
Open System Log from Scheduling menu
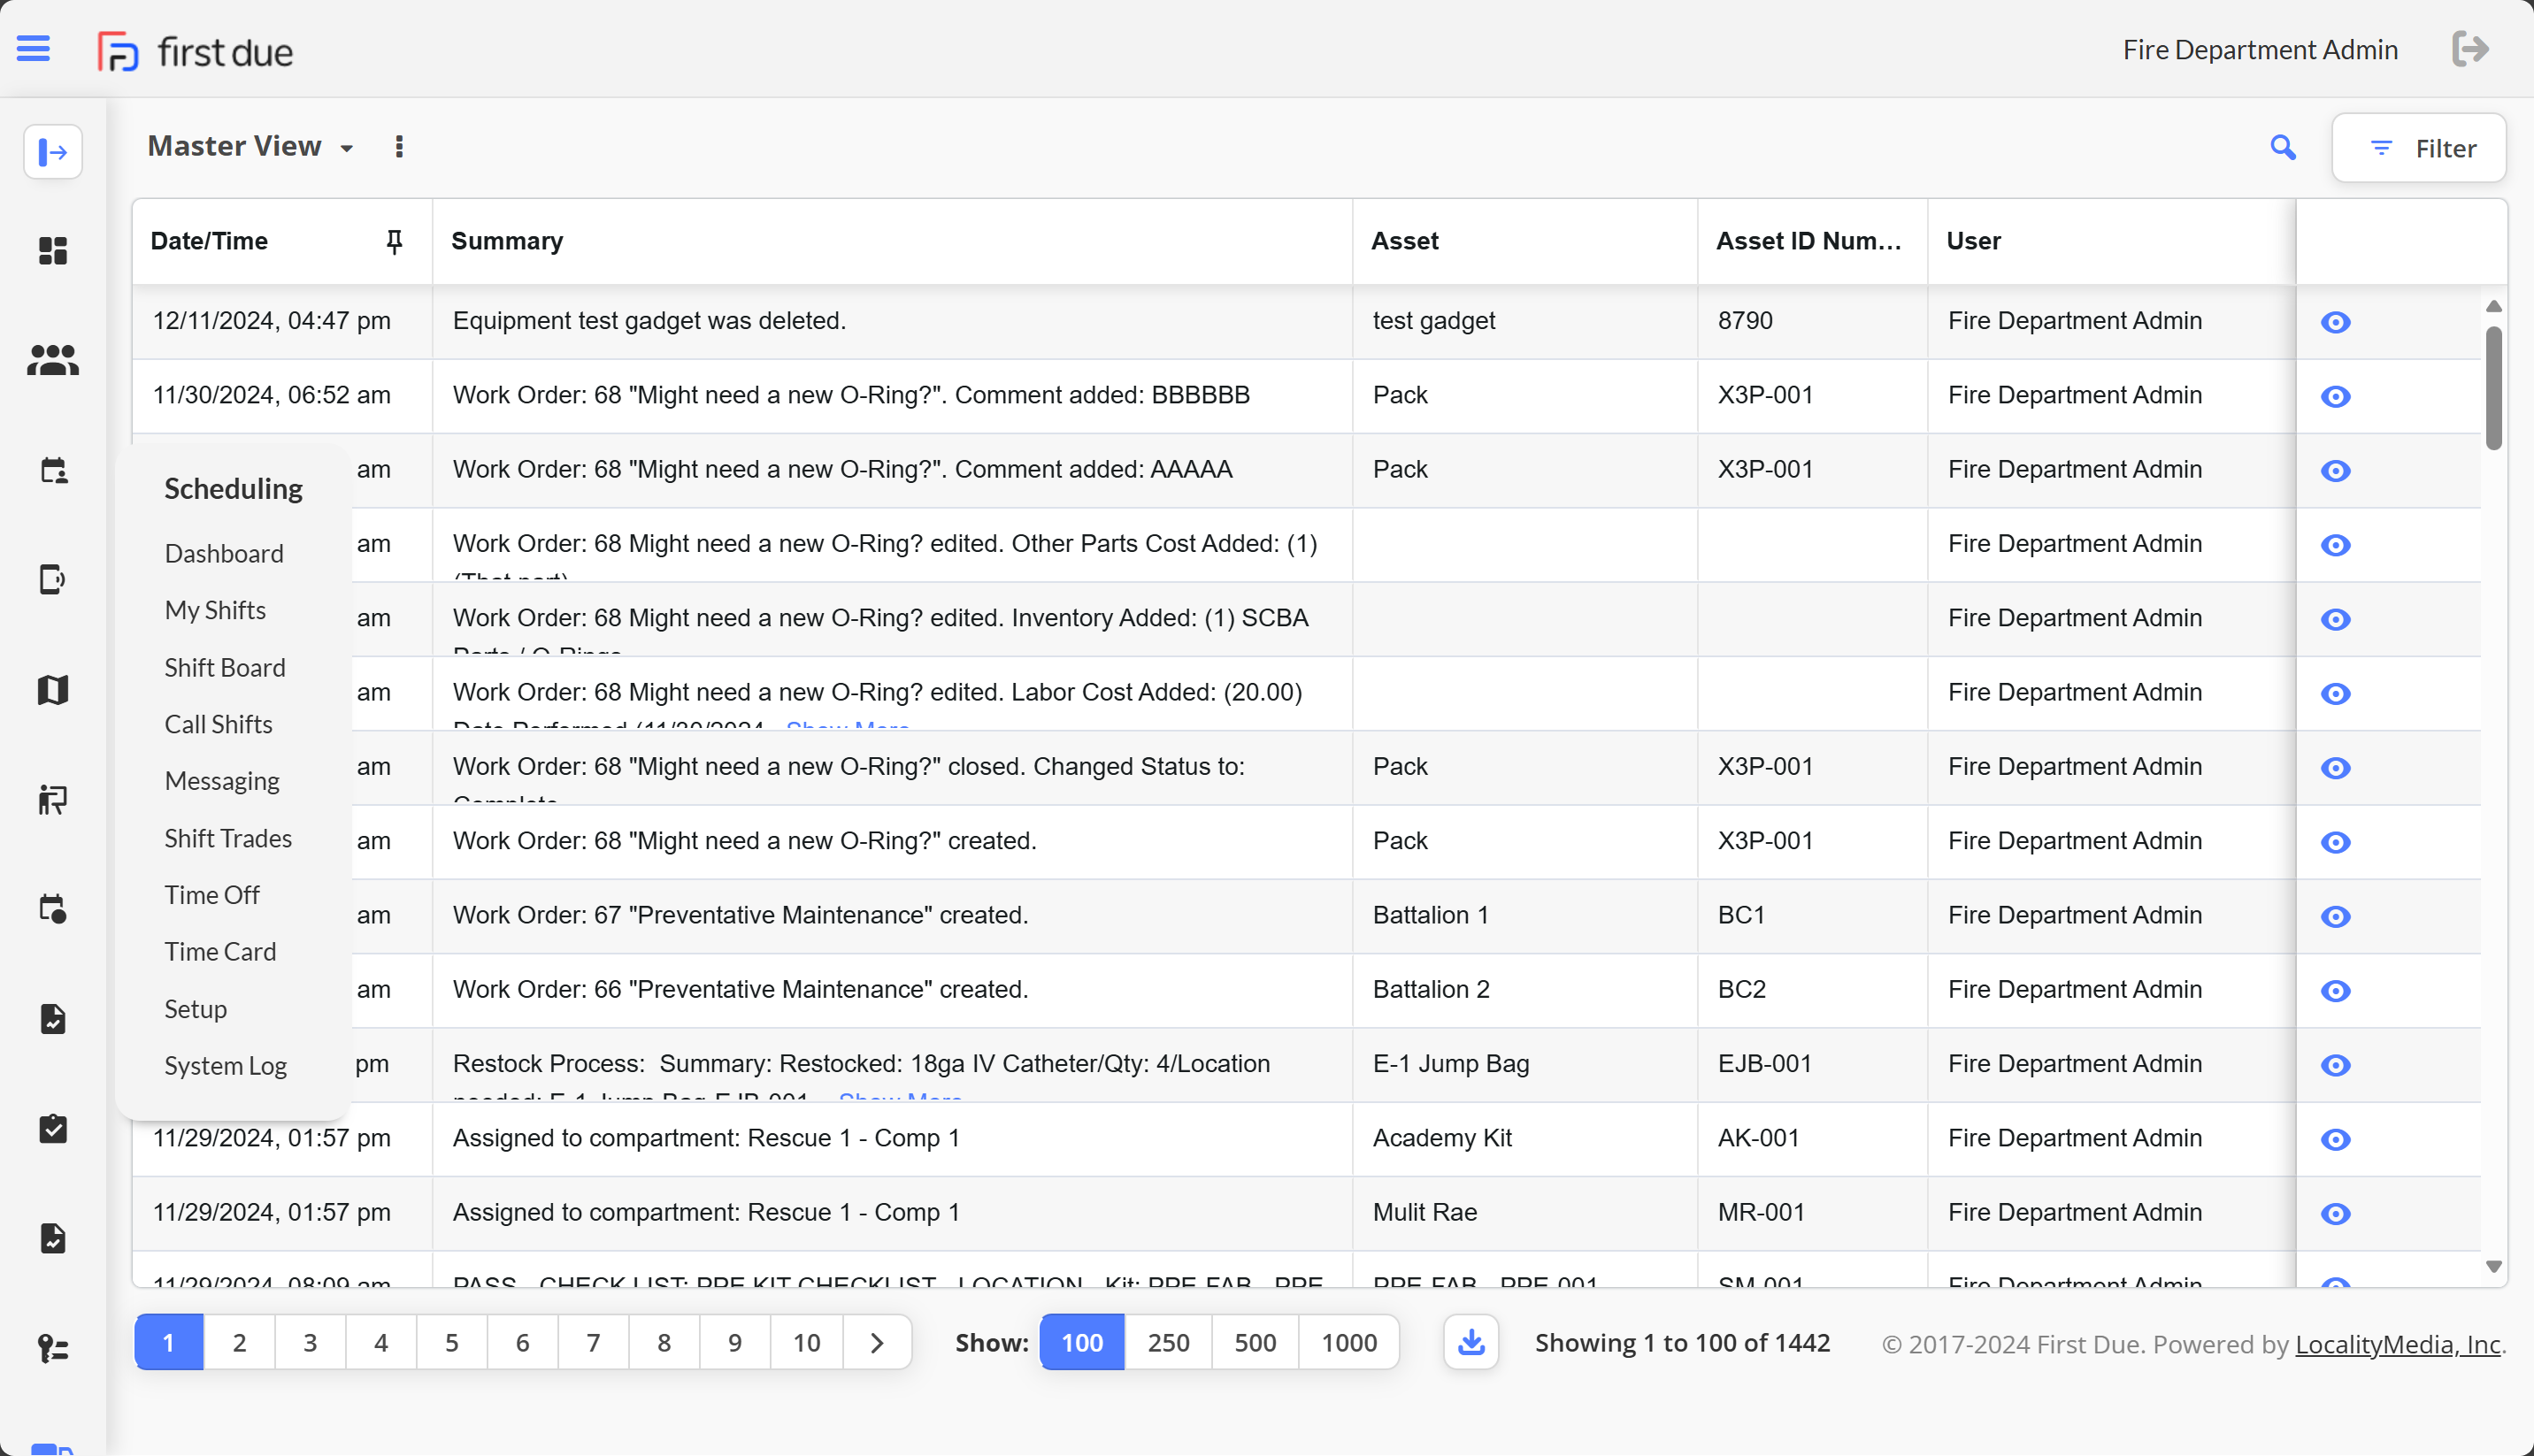point(226,1066)
